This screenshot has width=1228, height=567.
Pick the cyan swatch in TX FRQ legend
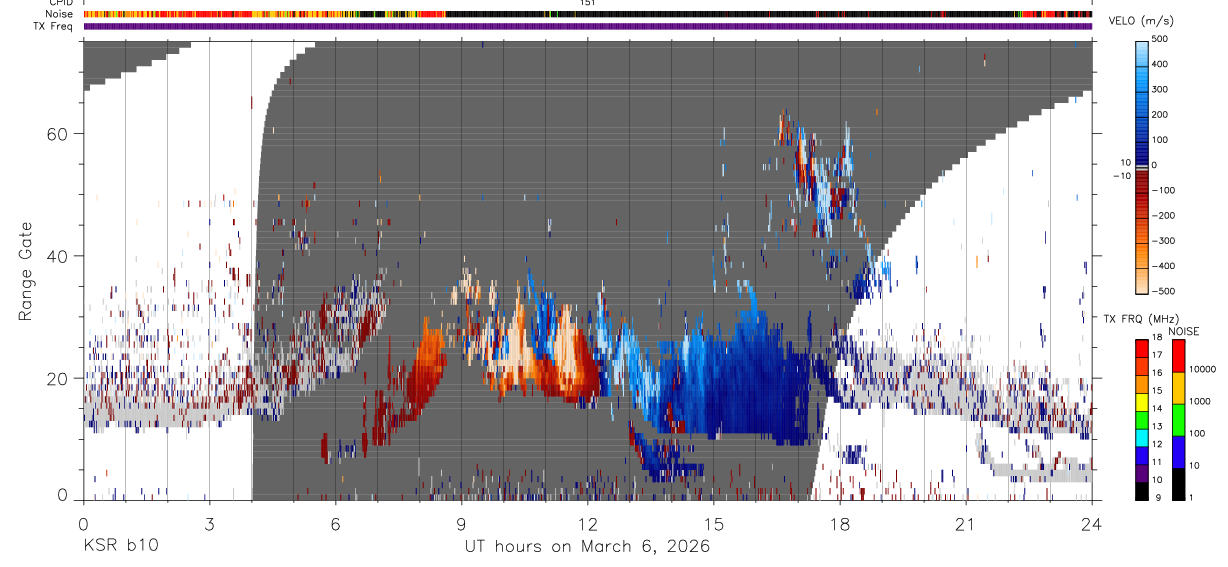1142,436
